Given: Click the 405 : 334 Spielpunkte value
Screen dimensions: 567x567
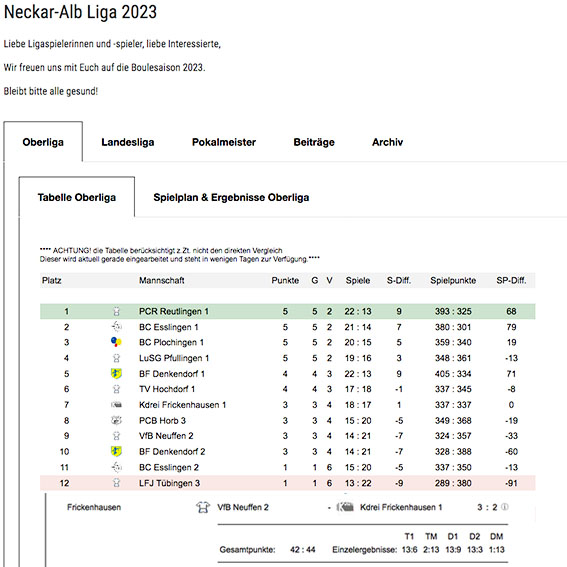Looking at the screenshot, I should pos(453,374).
